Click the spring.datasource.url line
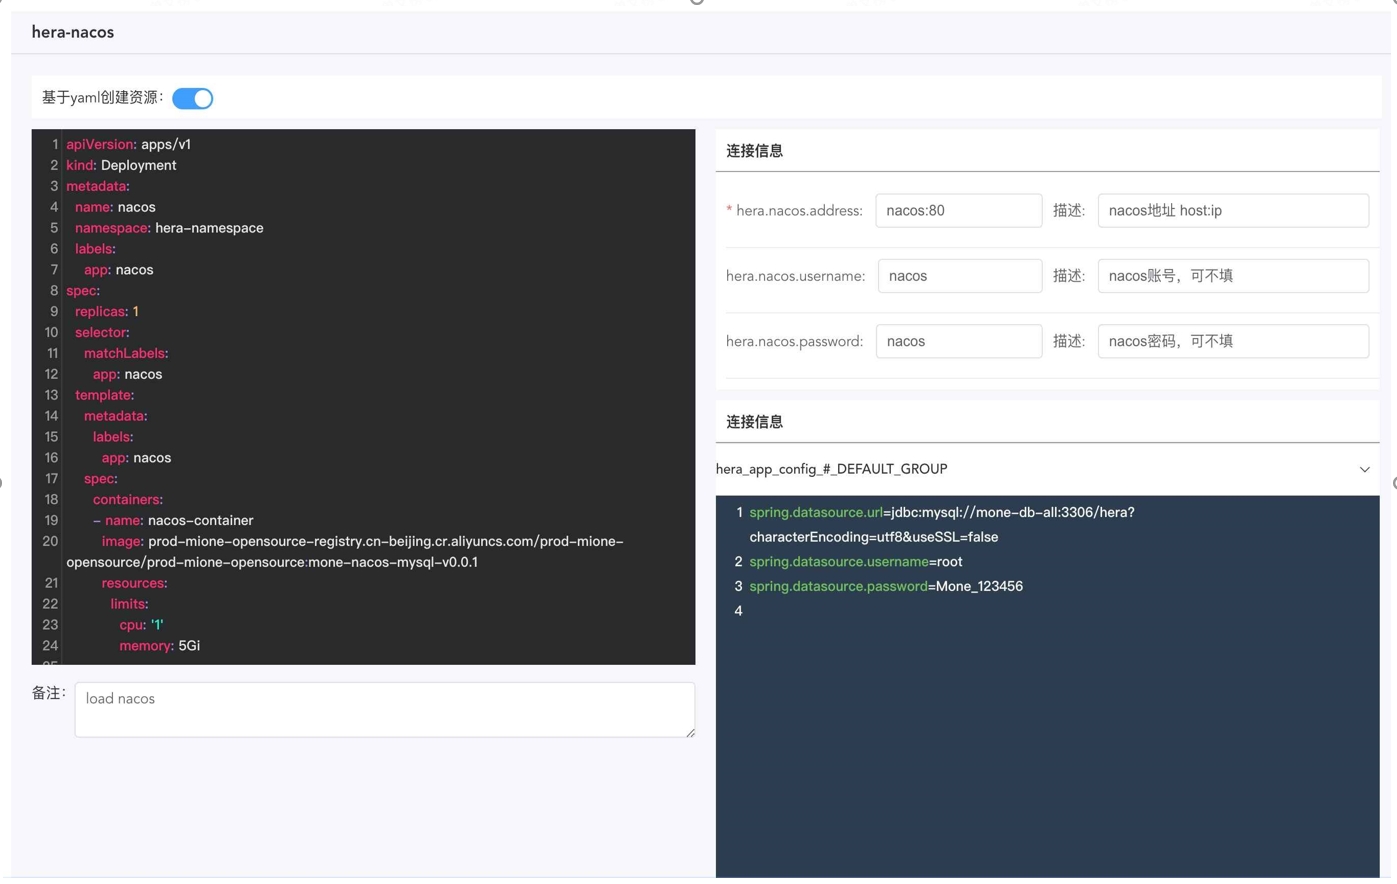 (942, 524)
